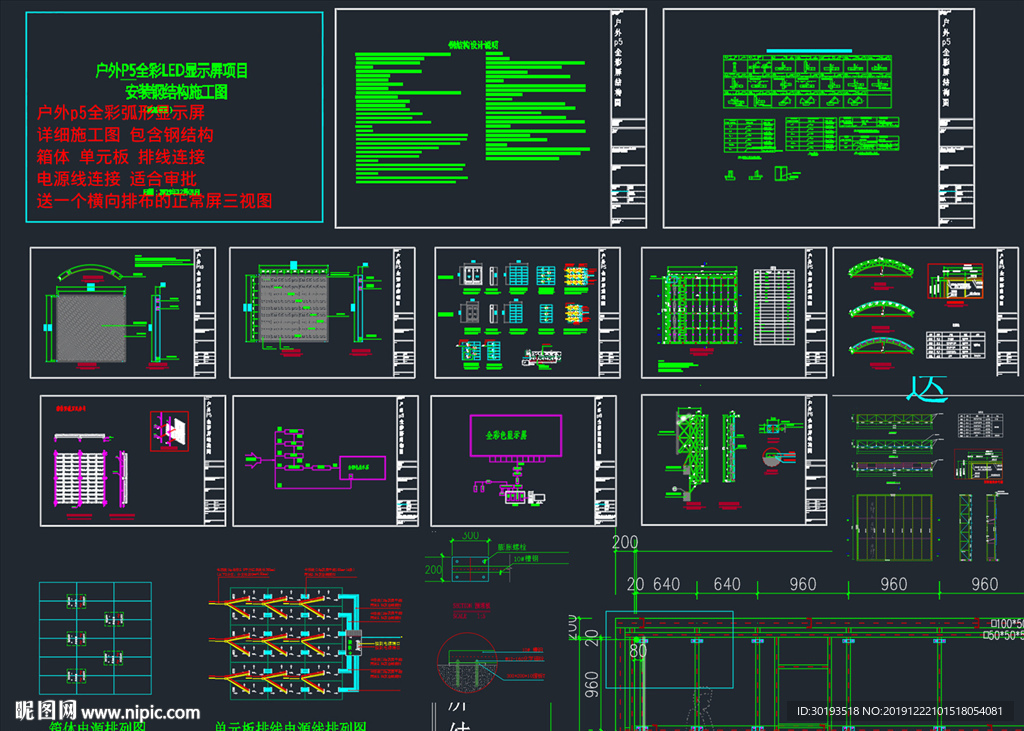The width and height of the screenshot is (1024, 731).
Task: Click the cyan callout rectangle on the steel frame corner
Action: (669, 650)
